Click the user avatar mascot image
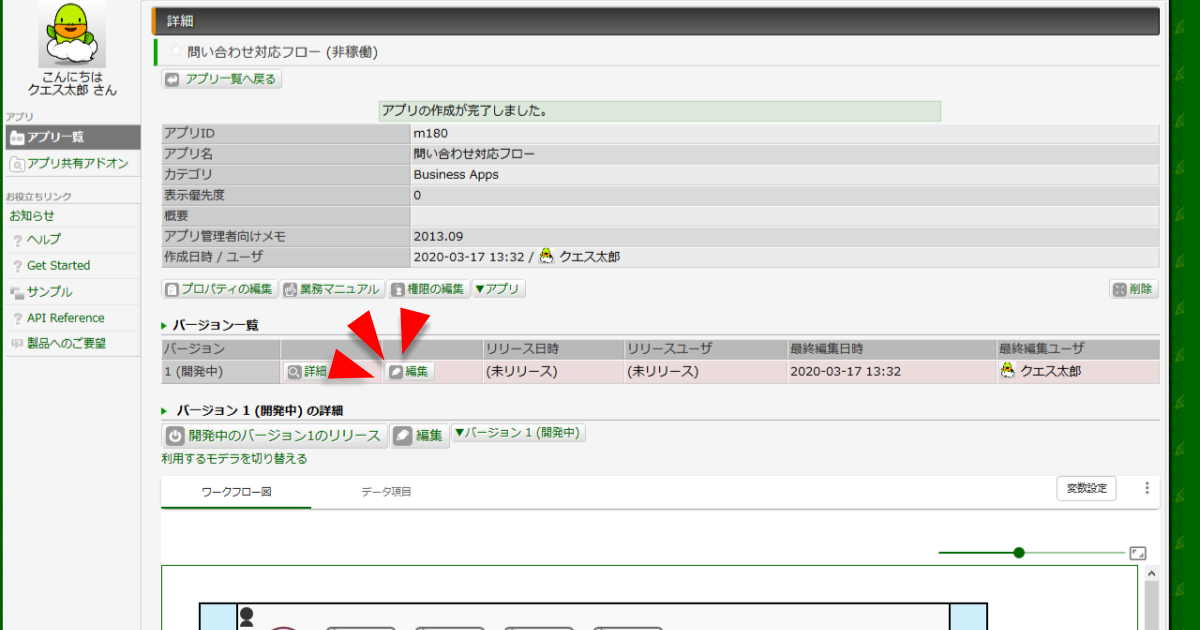Screen dimensions: 1200x630 pos(72,34)
